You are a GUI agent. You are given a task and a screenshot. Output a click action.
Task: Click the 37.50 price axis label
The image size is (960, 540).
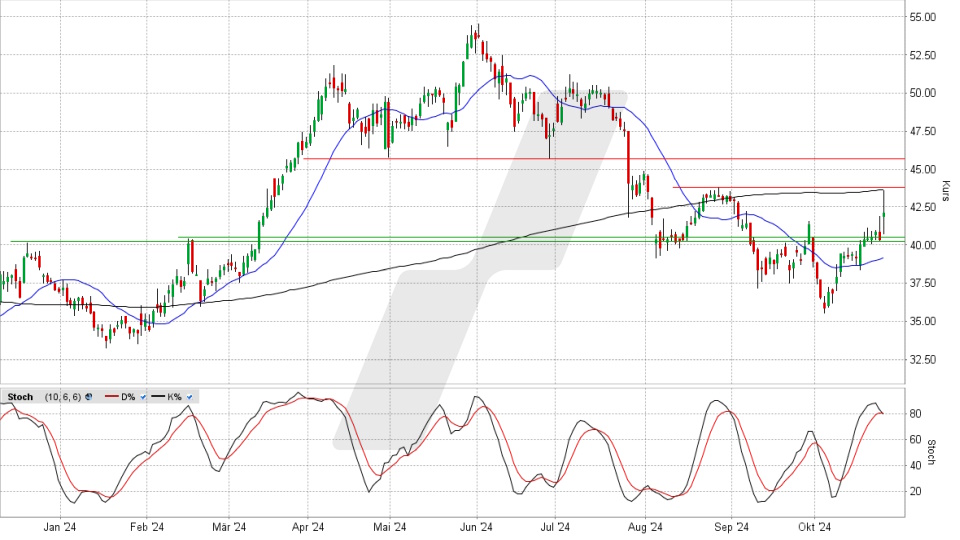(923, 283)
